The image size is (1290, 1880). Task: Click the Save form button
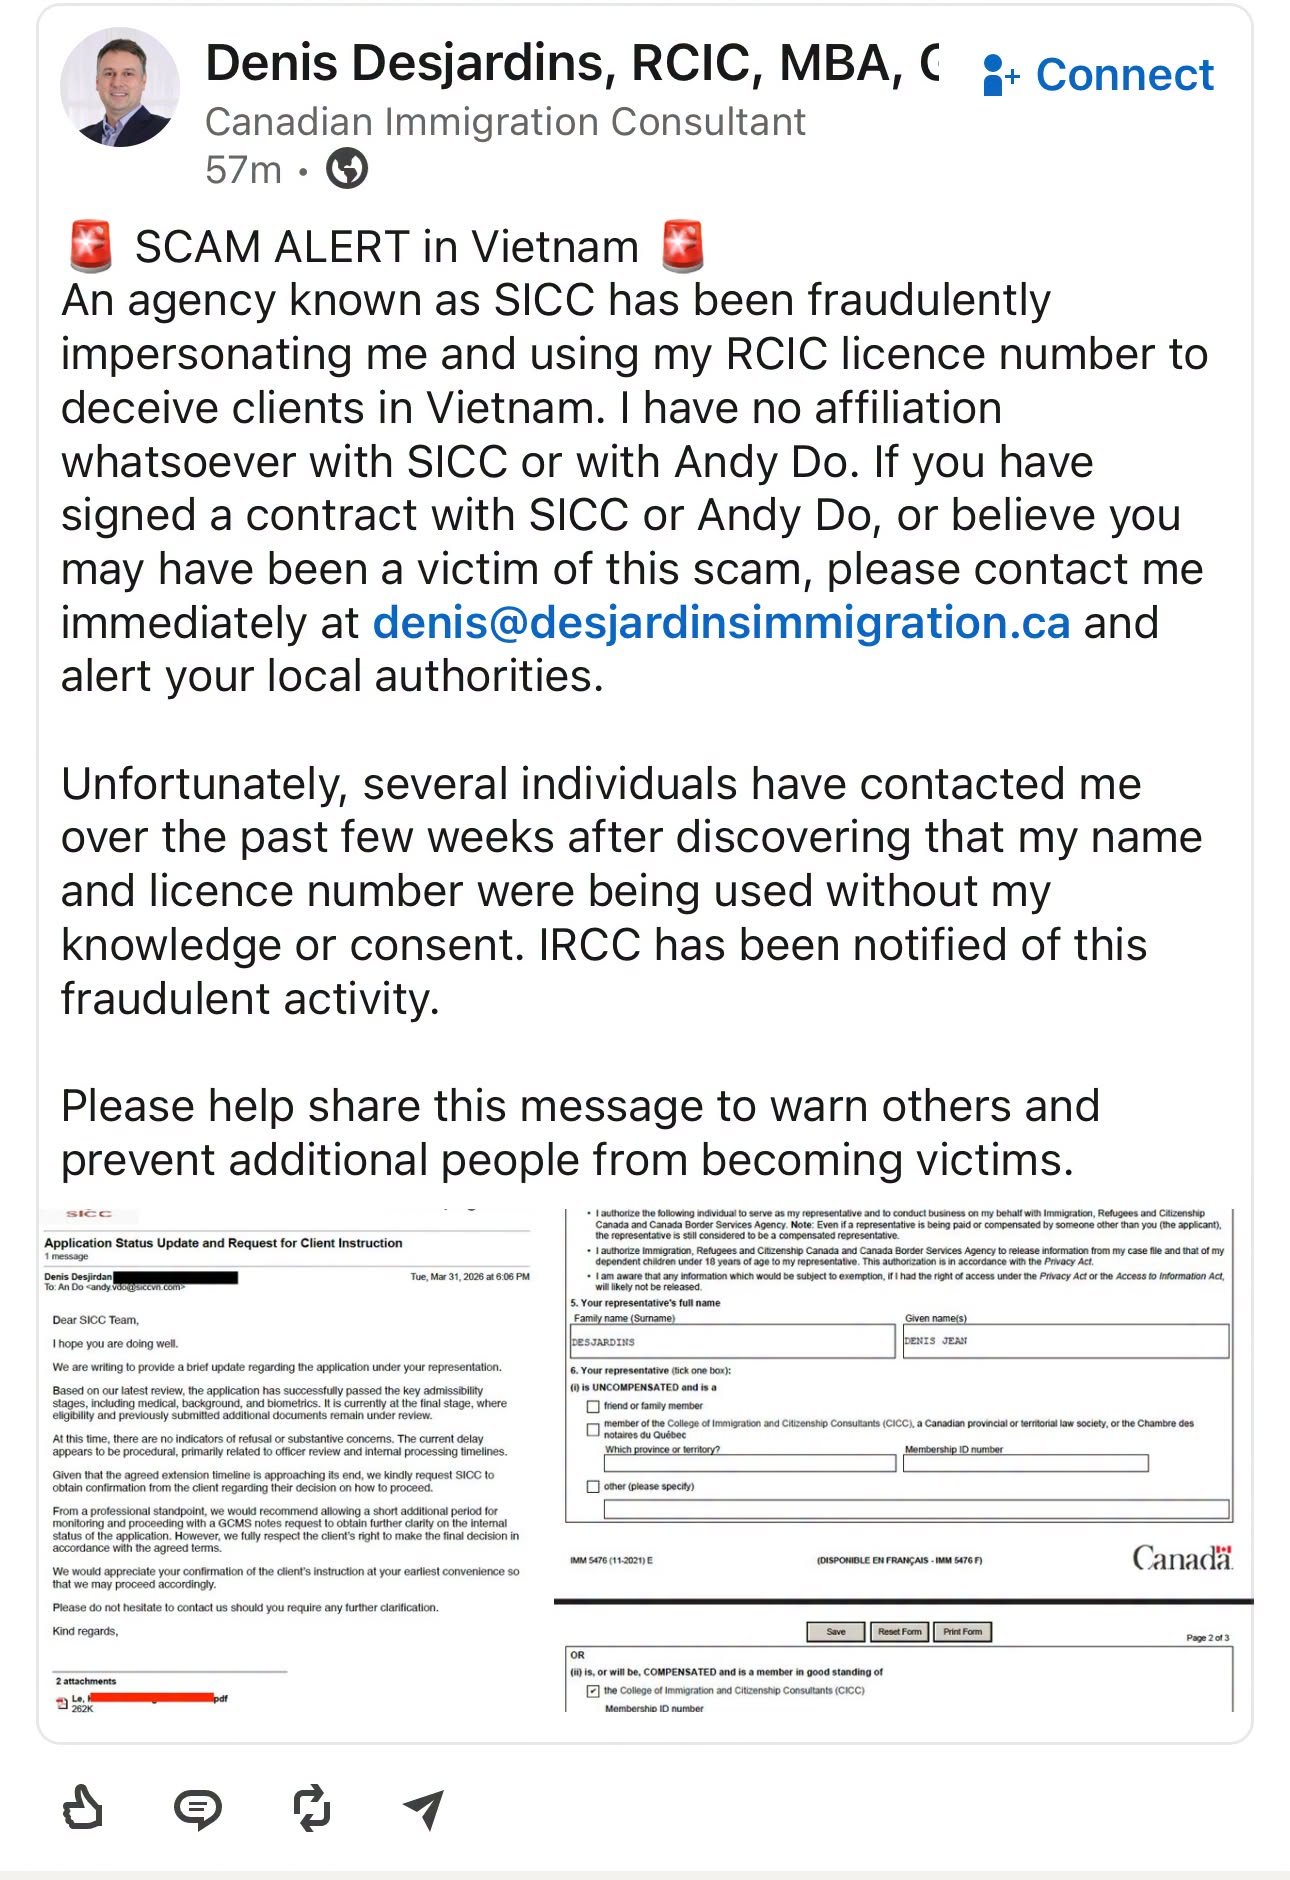click(x=836, y=1632)
